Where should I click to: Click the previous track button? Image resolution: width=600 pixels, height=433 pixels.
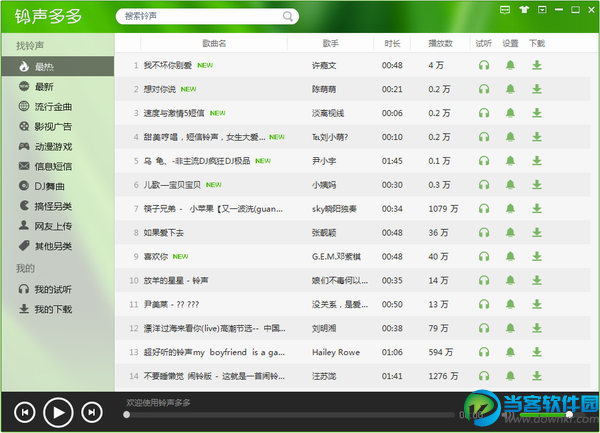point(24,412)
